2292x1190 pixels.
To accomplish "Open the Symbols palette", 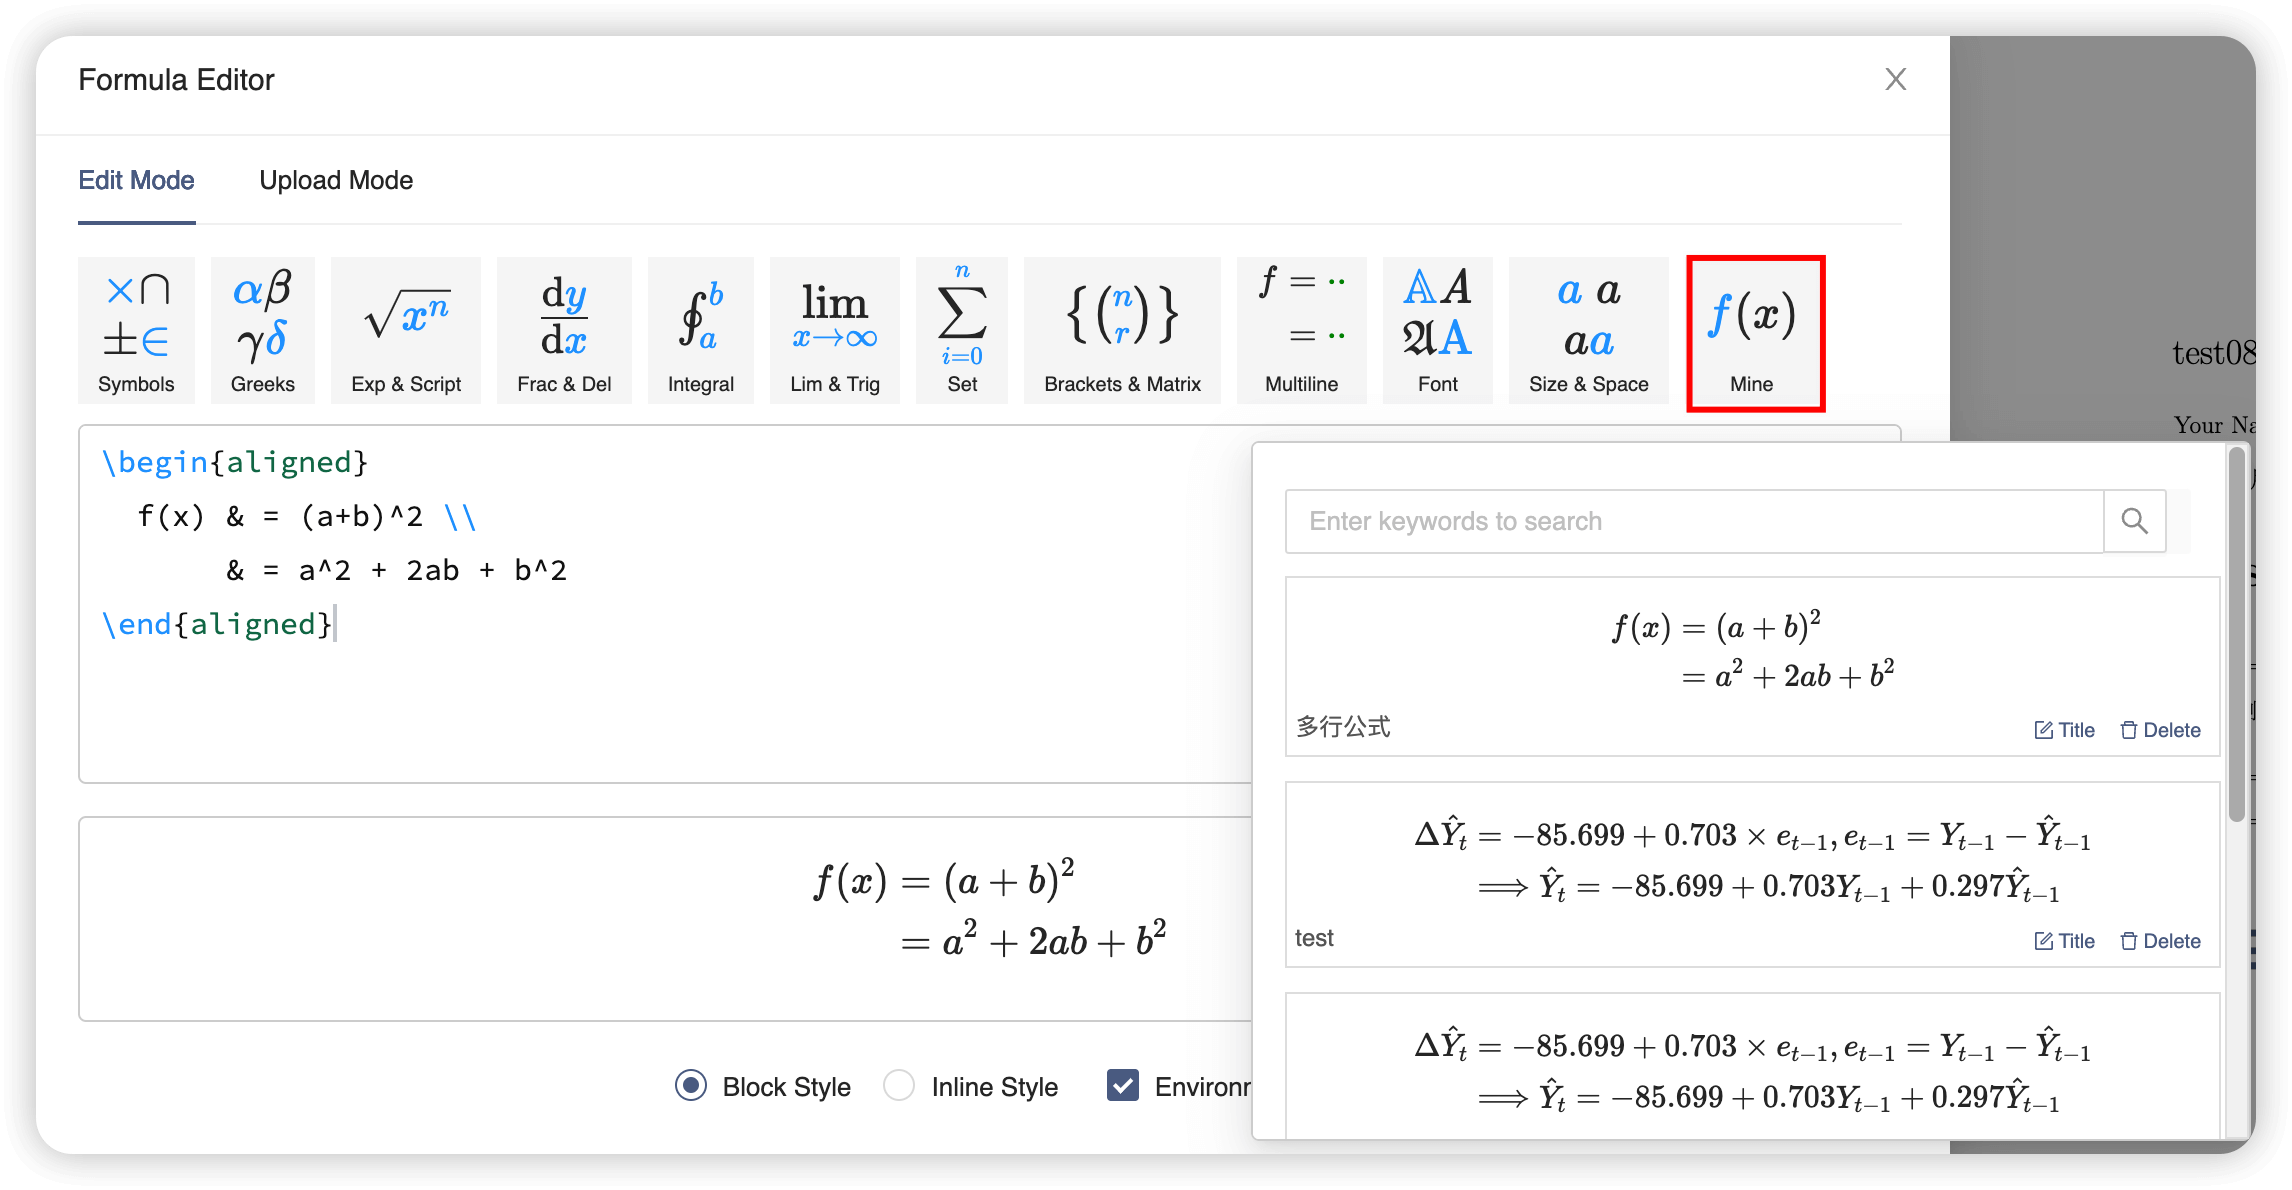I will tap(136, 330).
